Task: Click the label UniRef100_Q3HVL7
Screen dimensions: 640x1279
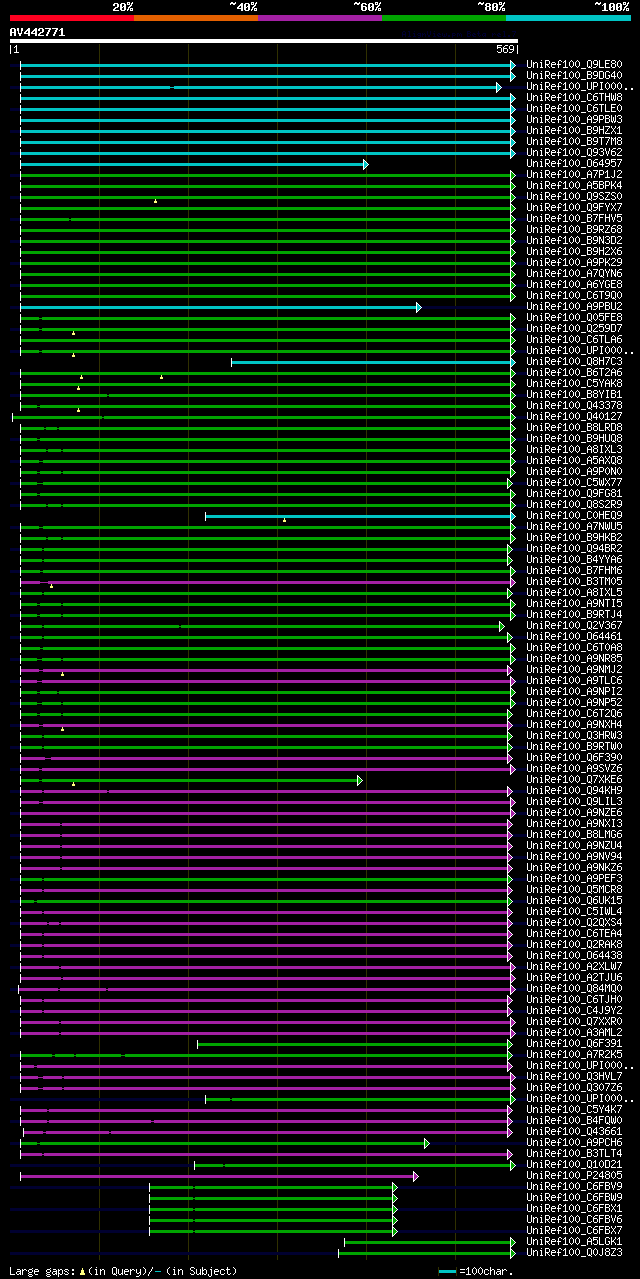Action: point(574,1077)
